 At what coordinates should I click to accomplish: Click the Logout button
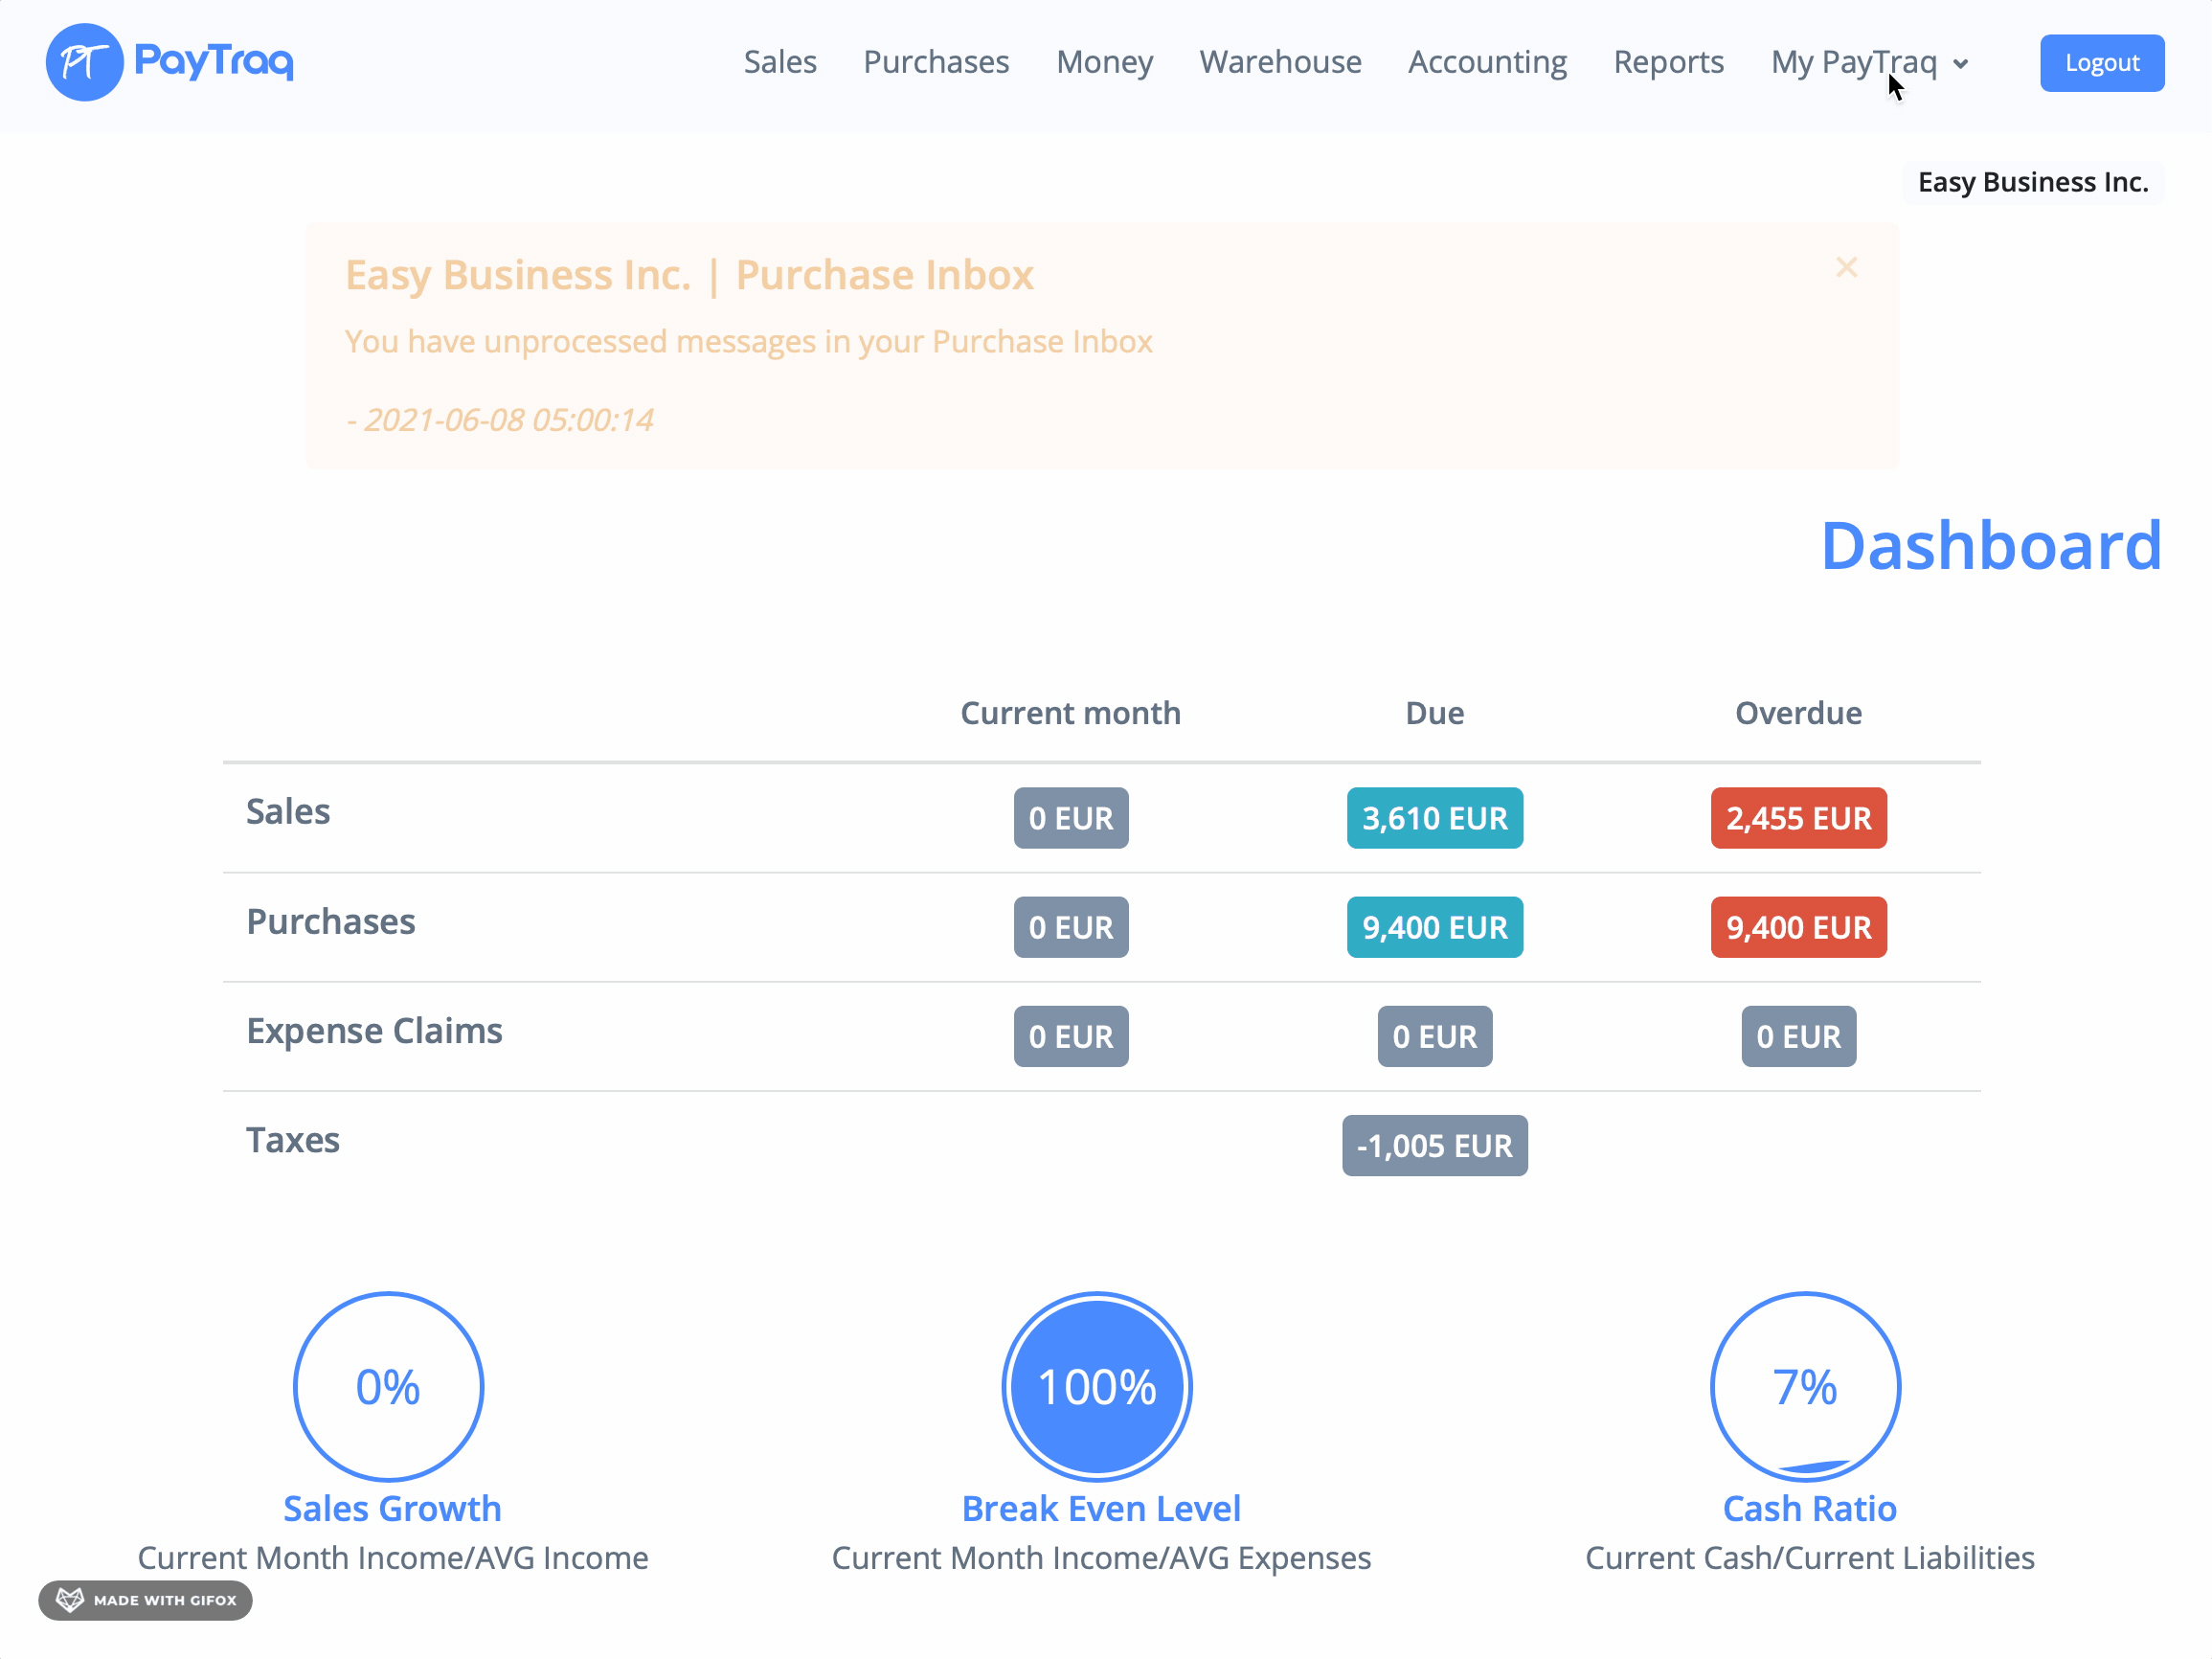click(x=2102, y=63)
